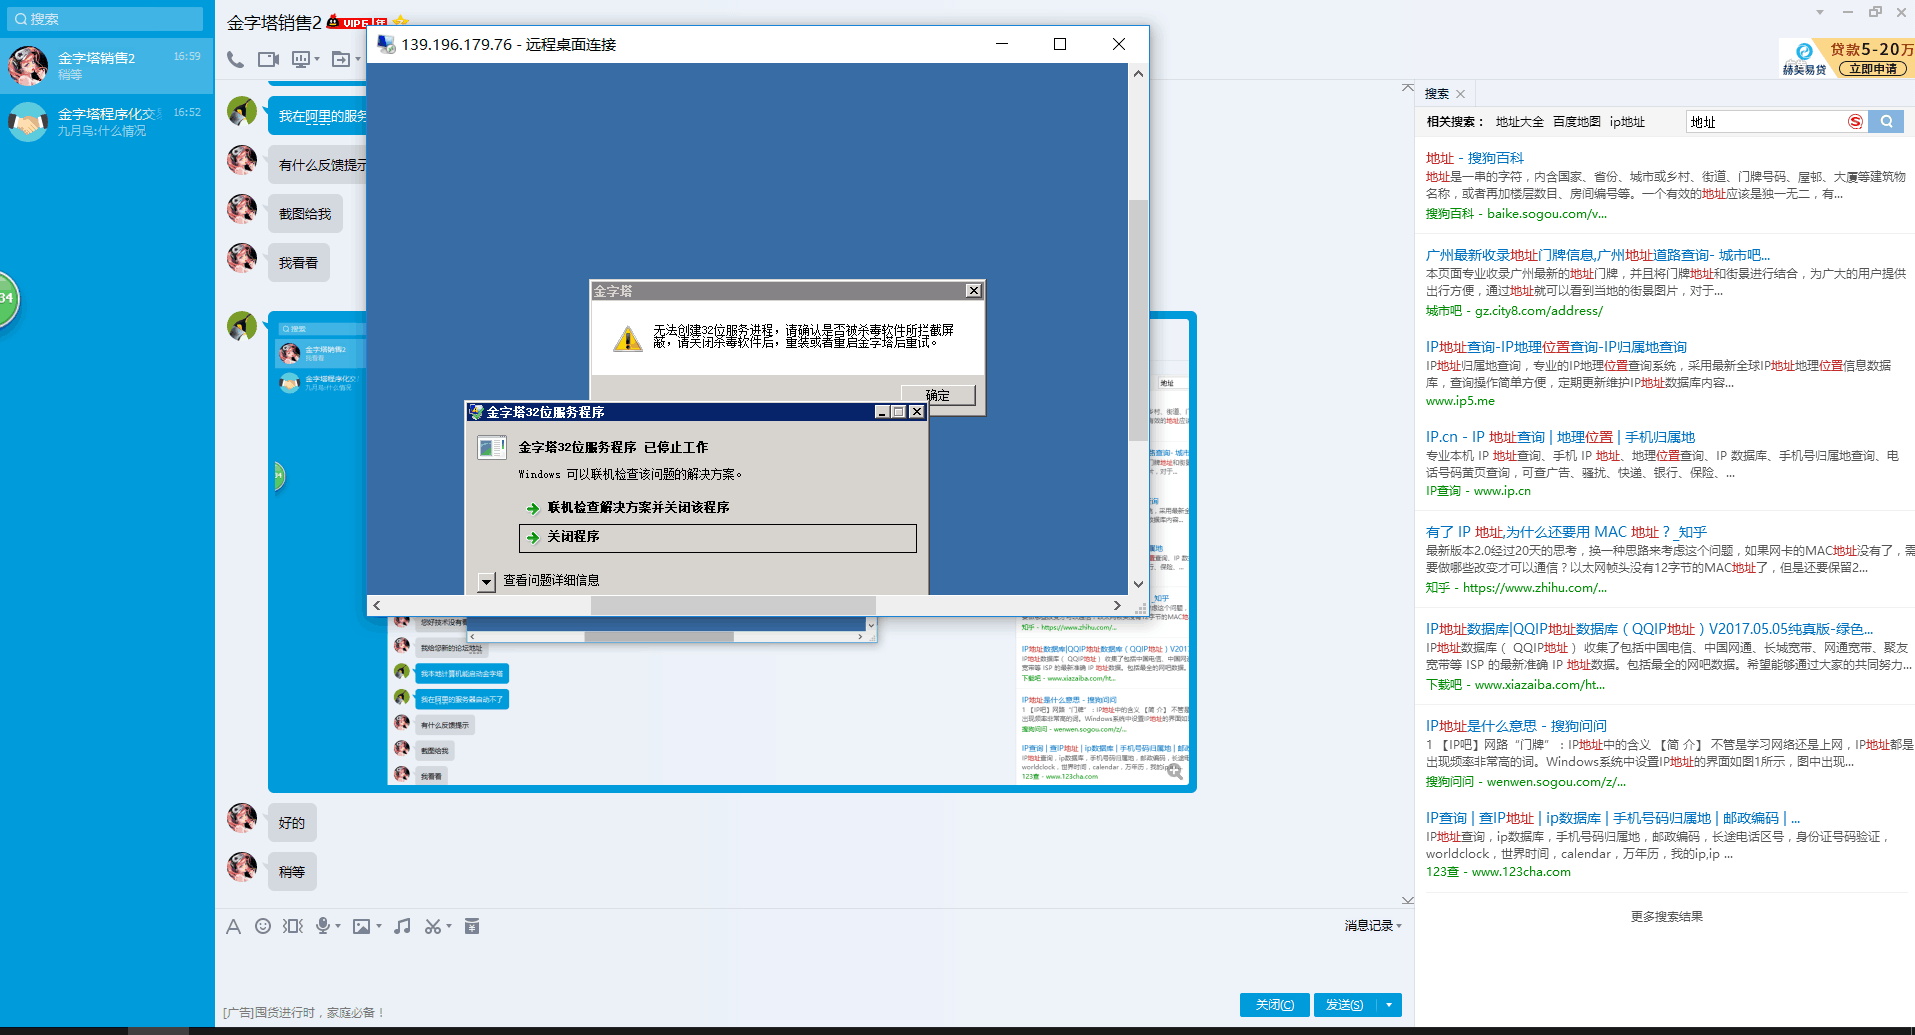The width and height of the screenshot is (1915, 1035).
Task: Send a window shake with the shake icon
Action: [x=292, y=926]
